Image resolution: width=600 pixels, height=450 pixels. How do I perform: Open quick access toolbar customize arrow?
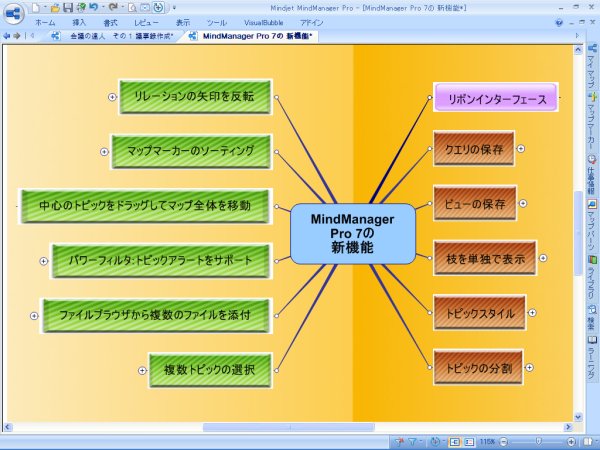pos(174,8)
